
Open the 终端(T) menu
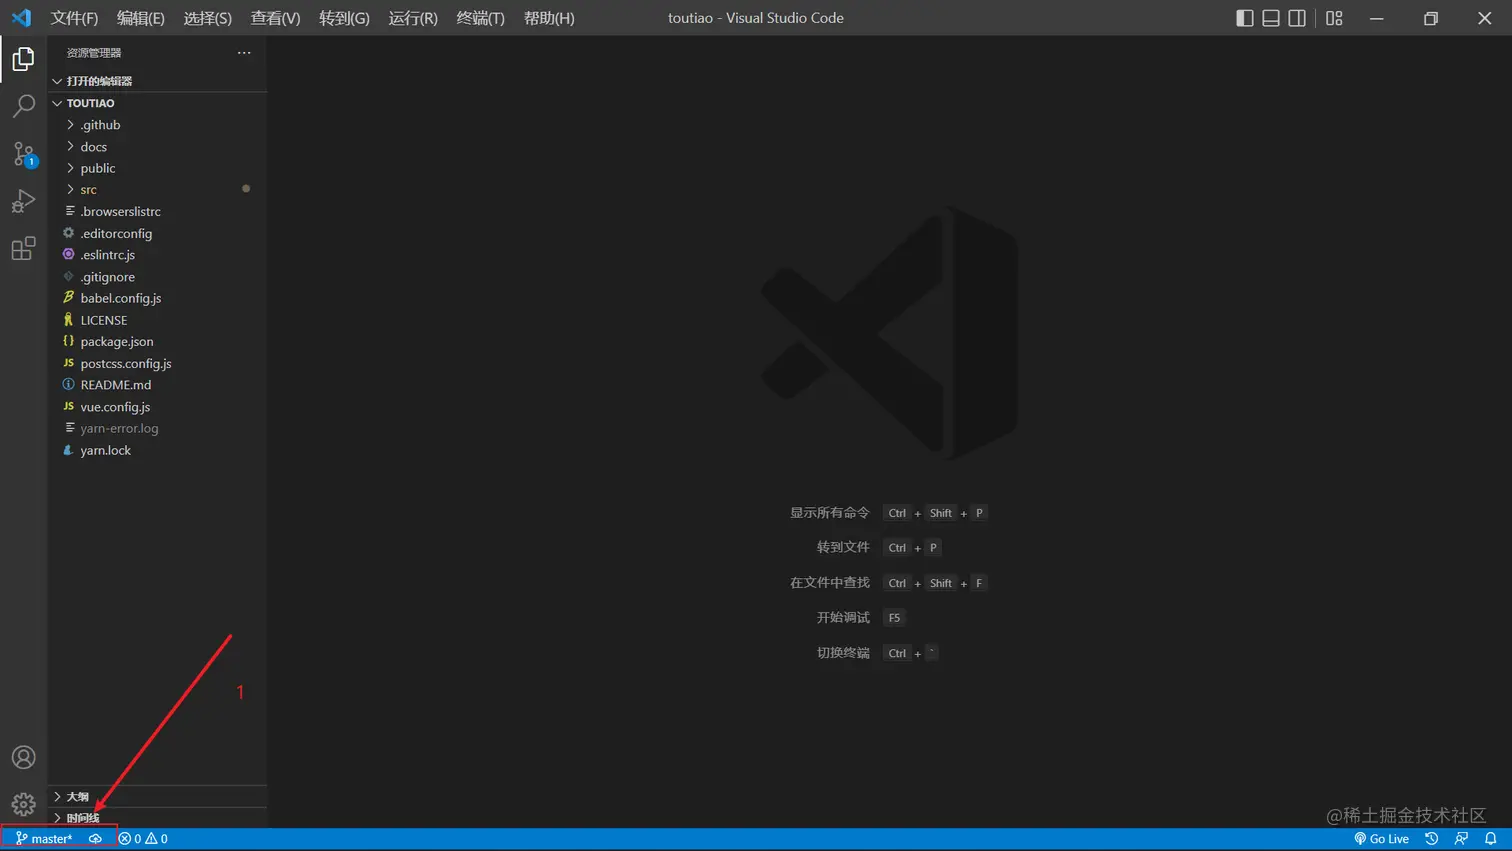[x=480, y=18]
